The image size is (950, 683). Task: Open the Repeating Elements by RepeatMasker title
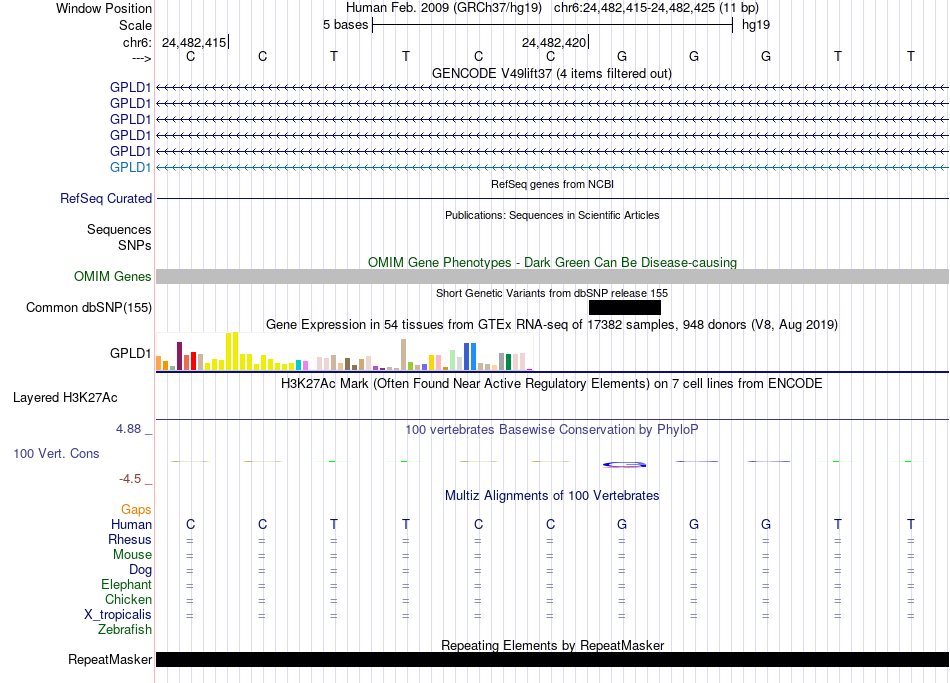tap(552, 645)
